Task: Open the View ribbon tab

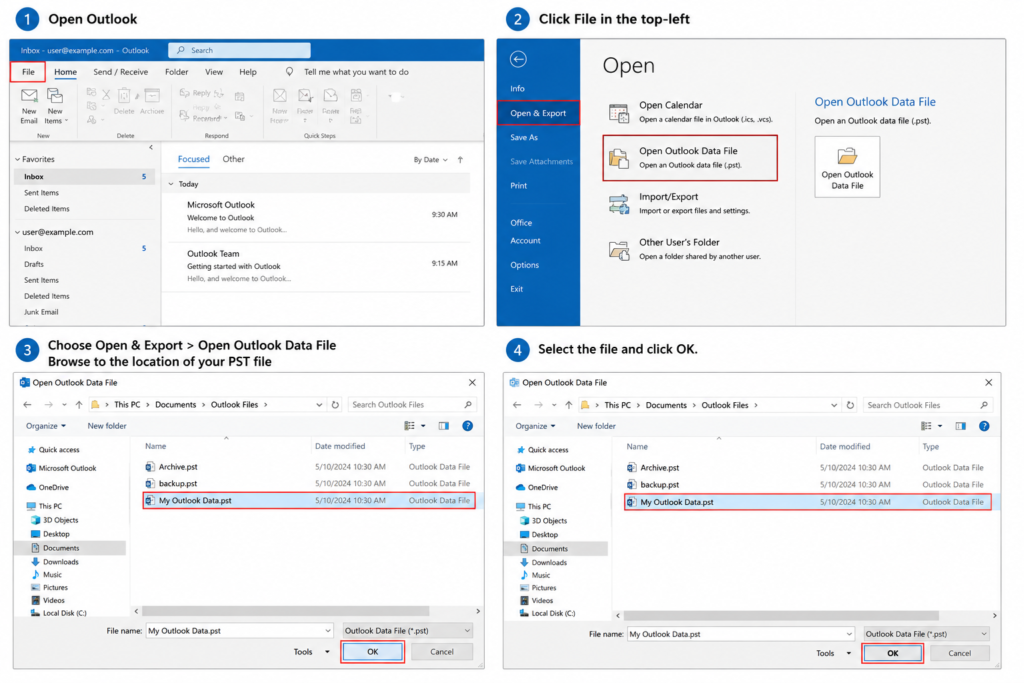Action: point(214,72)
